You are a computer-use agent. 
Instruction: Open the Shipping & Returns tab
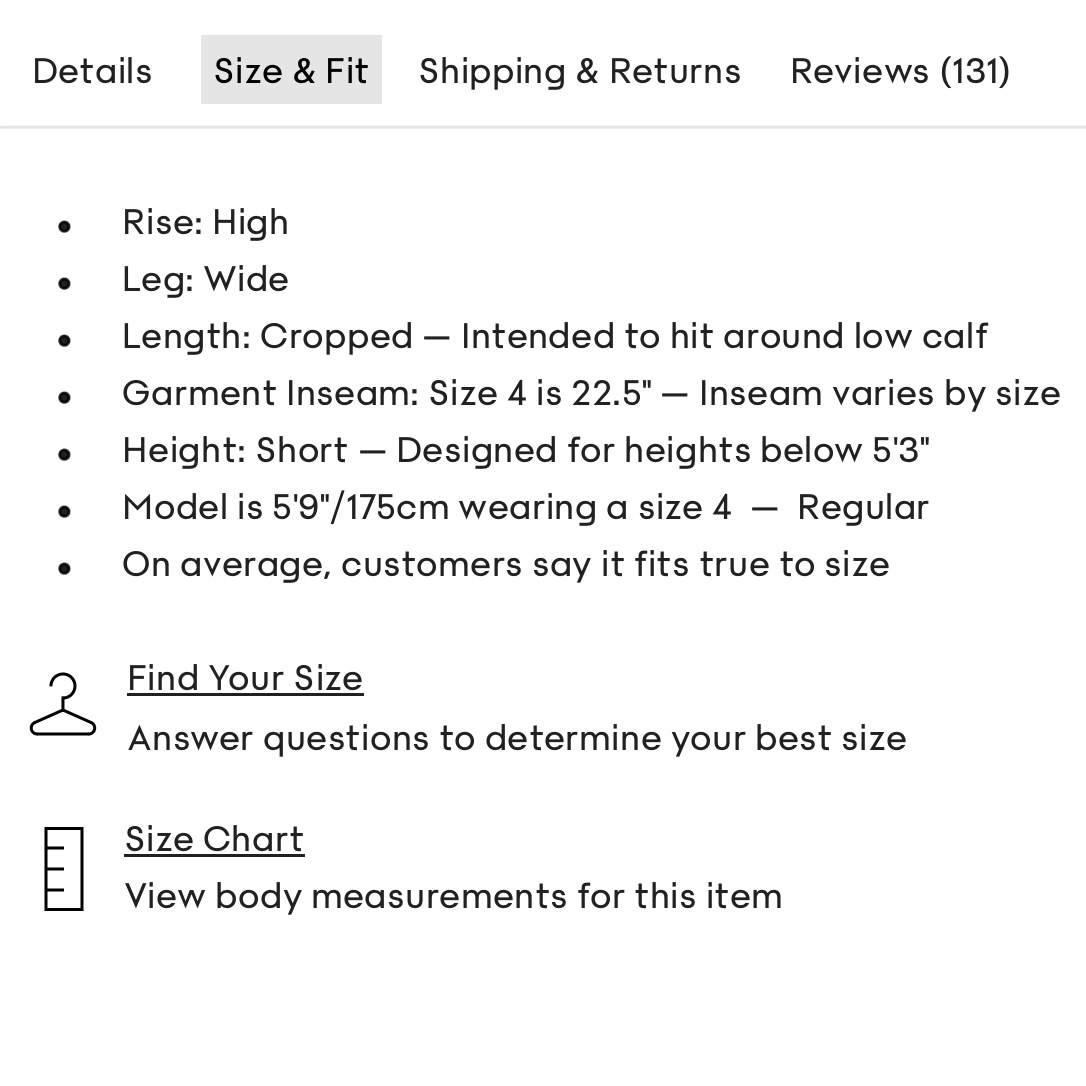point(580,70)
